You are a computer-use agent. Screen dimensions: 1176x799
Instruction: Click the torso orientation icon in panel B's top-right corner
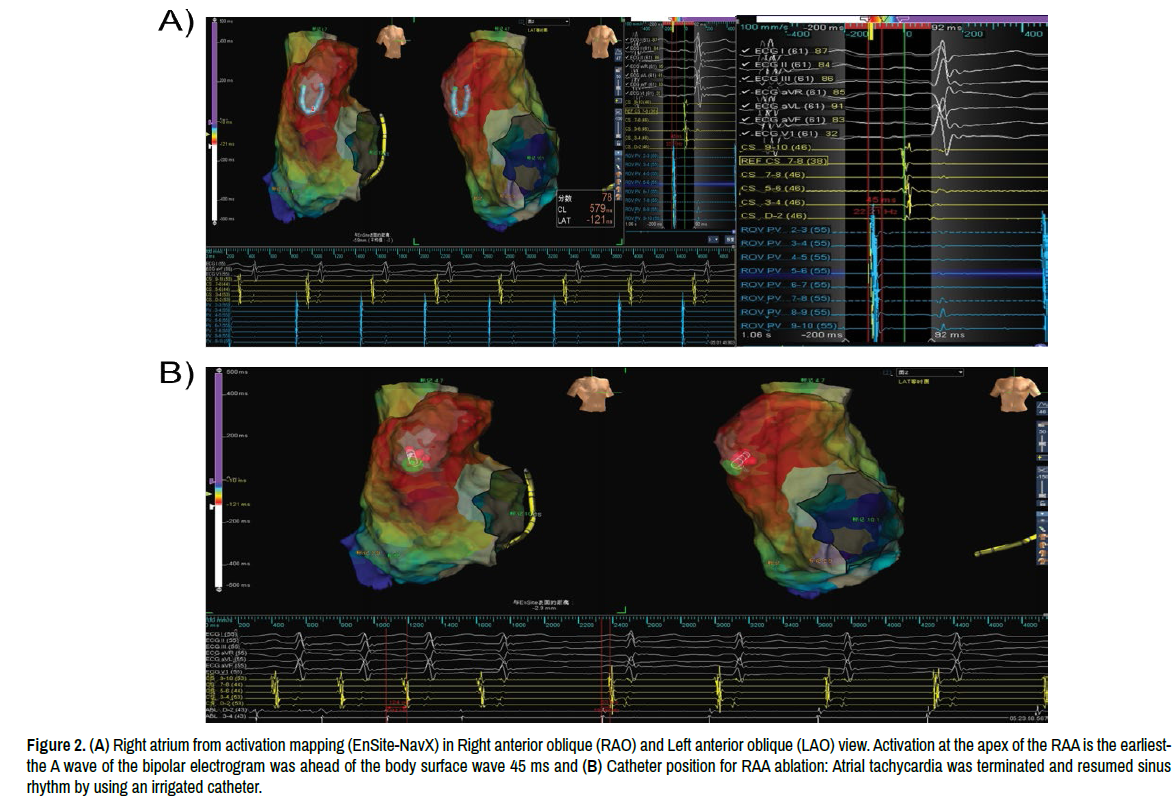click(1014, 394)
